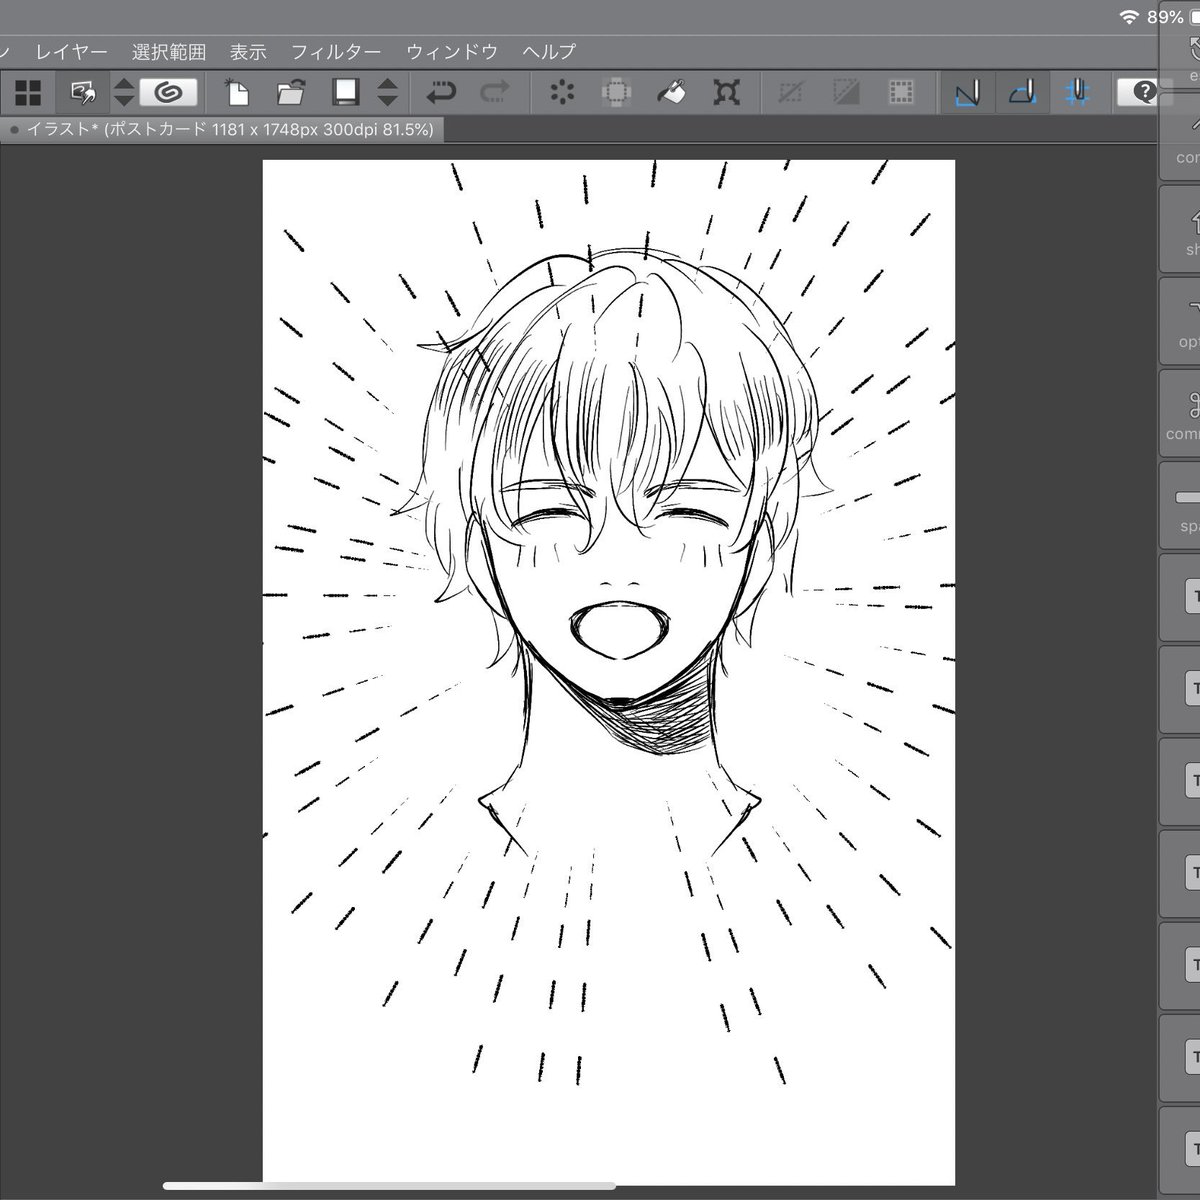Viewport: 1200px width, 1200px height.
Task: Tap the shift edge keyboard key
Action: point(1182,229)
